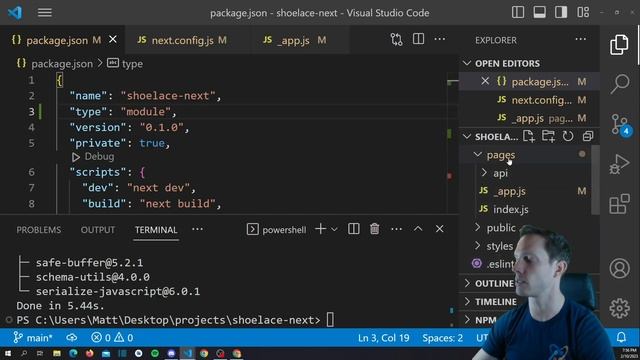This screenshot has width=640, height=360.
Task: Open Accounts menu
Action: [620, 268]
